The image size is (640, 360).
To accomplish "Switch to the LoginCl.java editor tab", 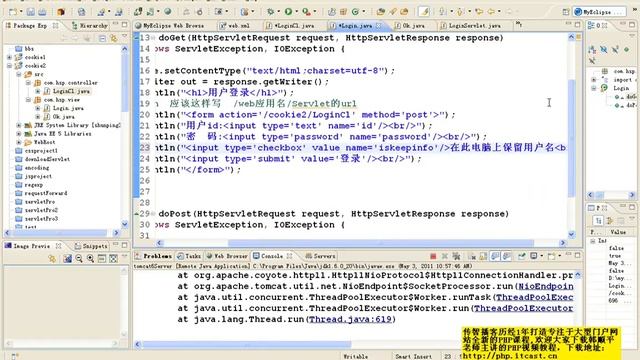I will click(x=290, y=25).
